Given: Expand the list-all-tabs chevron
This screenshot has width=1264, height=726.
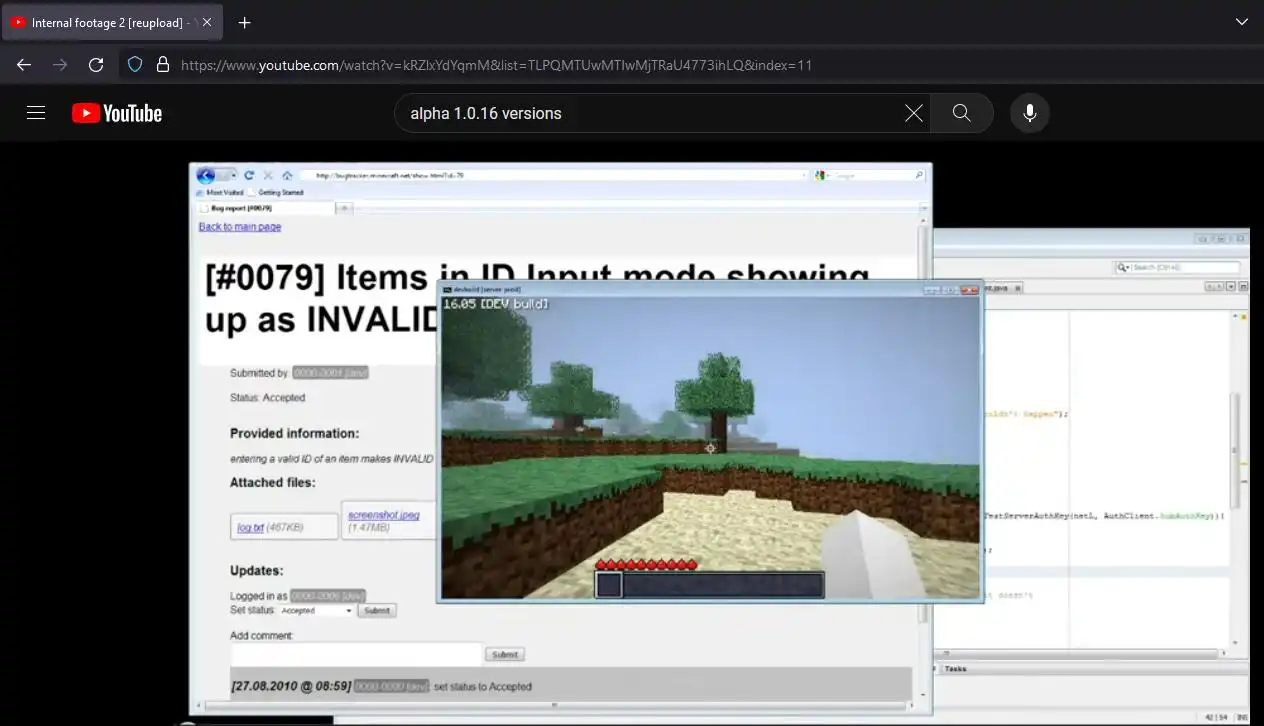Looking at the screenshot, I should [1242, 22].
